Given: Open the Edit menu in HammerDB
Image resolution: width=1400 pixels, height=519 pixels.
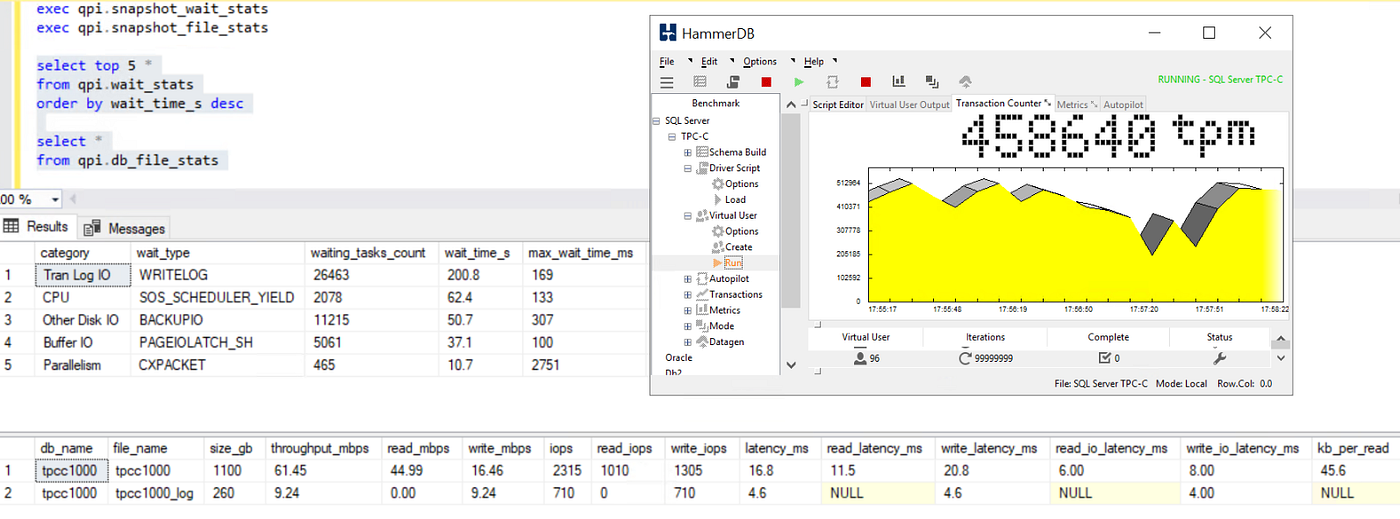Looking at the screenshot, I should pyautogui.click(x=709, y=62).
